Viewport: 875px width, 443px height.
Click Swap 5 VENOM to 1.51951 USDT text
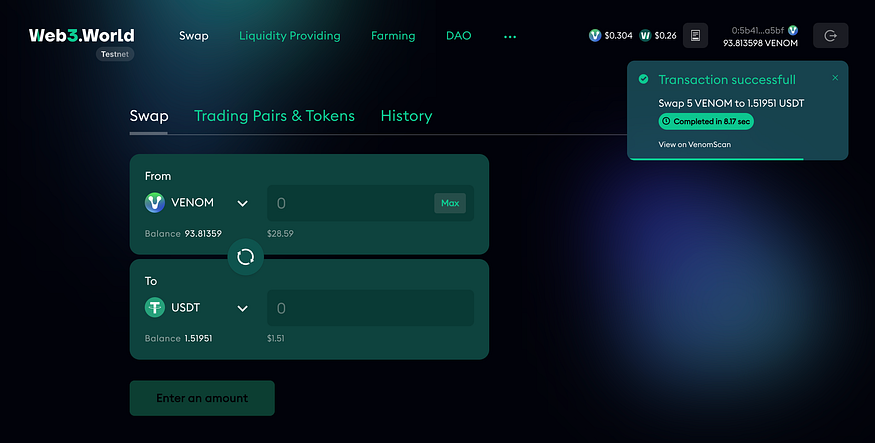click(x=731, y=103)
